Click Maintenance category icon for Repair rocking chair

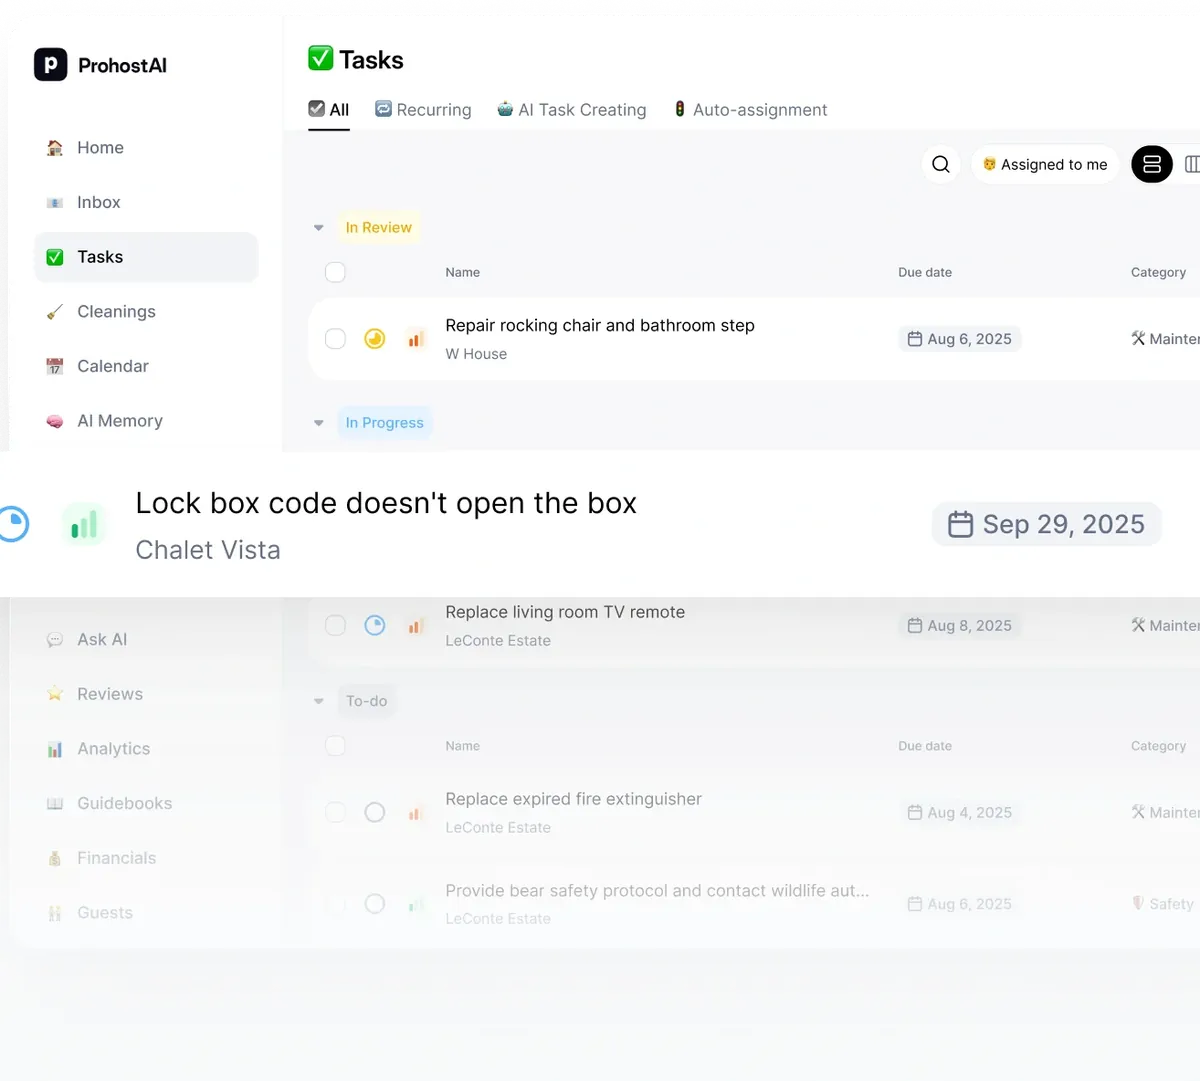[x=1138, y=339]
